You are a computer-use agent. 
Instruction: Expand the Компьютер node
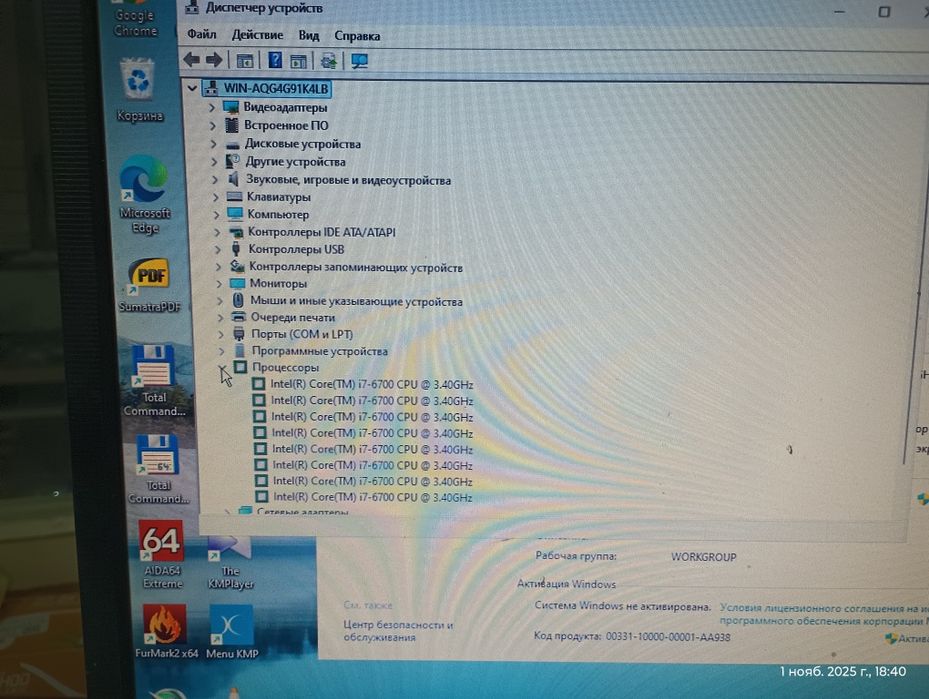point(216,214)
